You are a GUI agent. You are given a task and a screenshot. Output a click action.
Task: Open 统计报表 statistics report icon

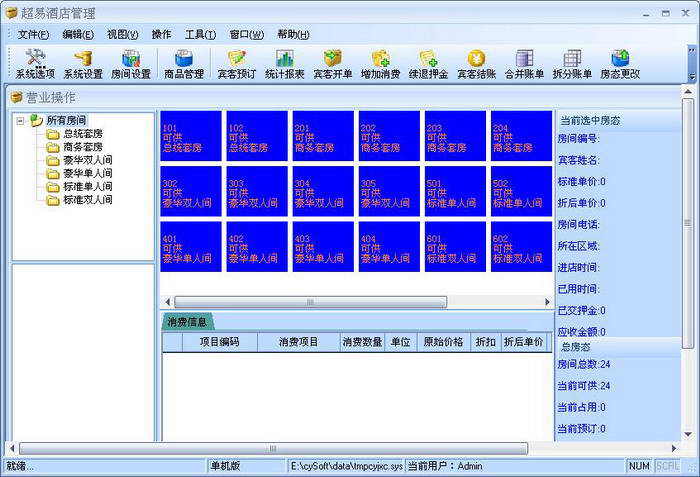click(284, 64)
